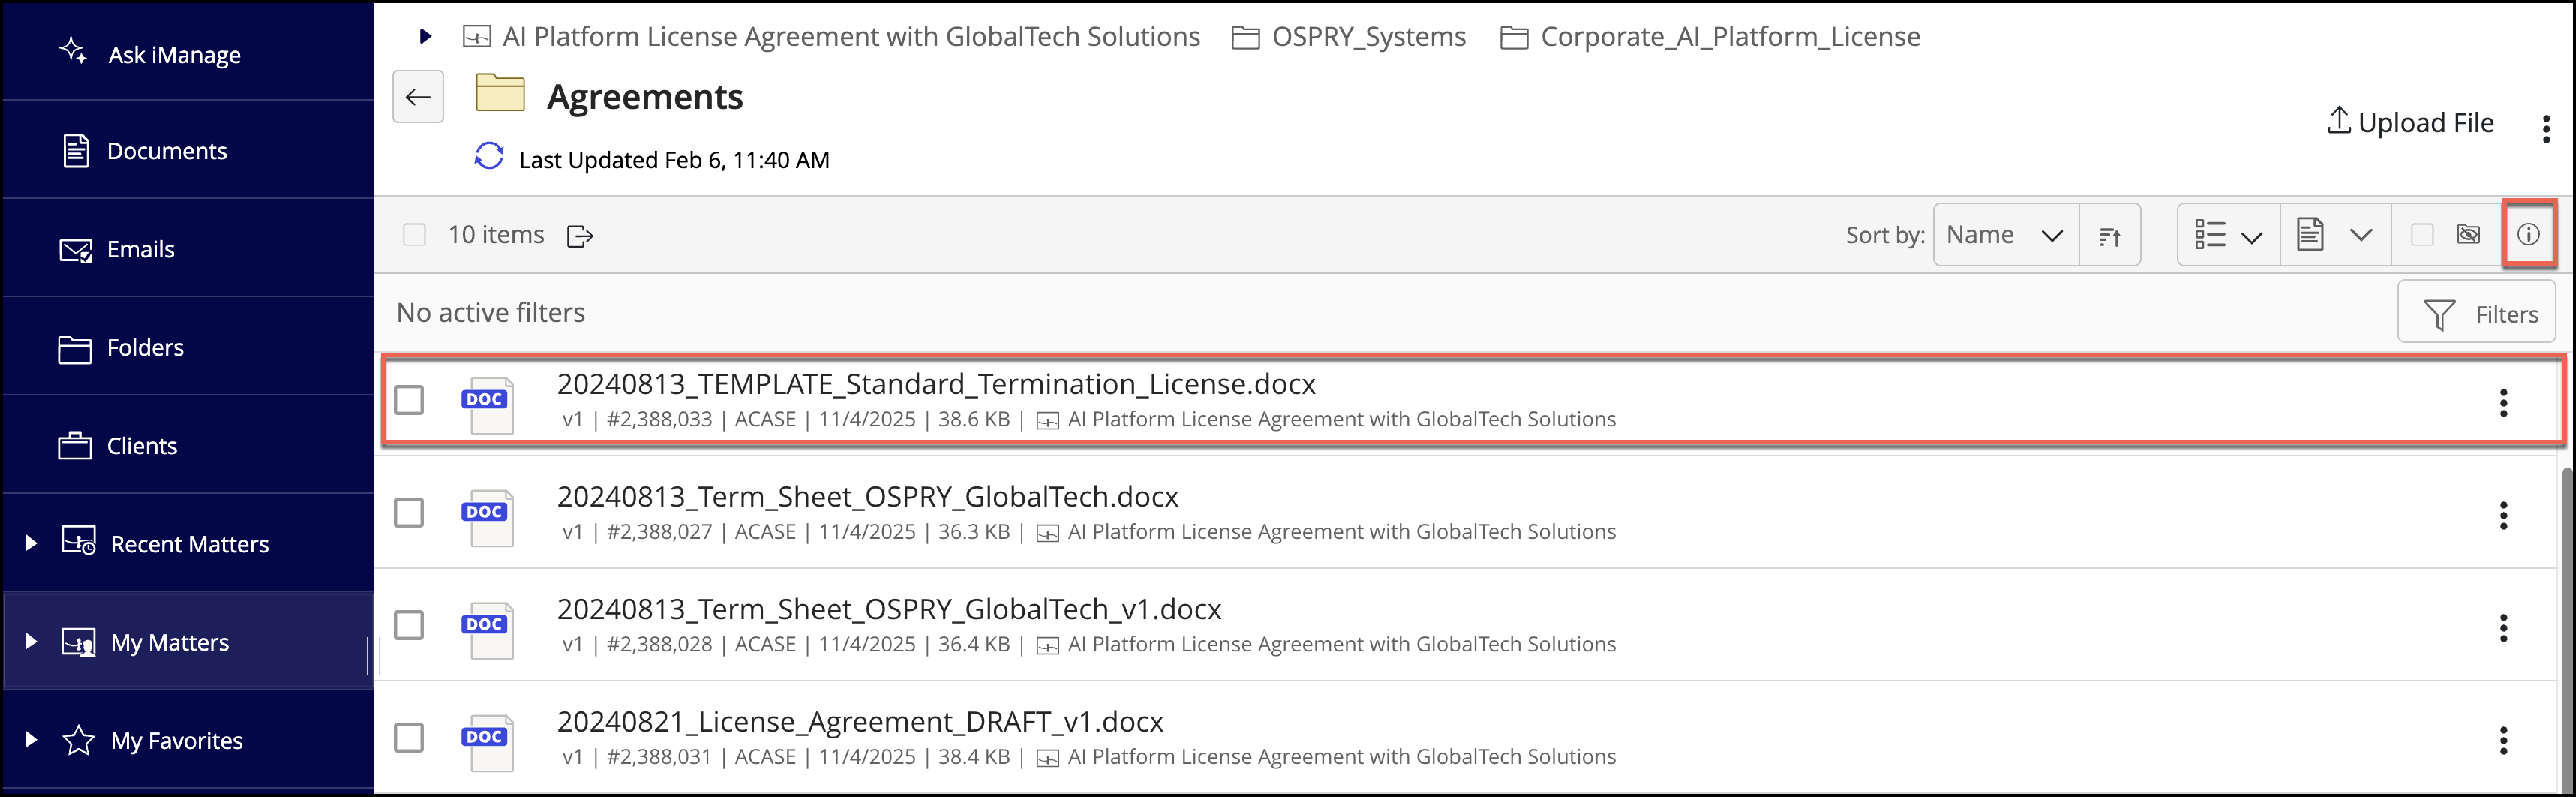Click the export items icon beside 10 items

[x=580, y=236]
